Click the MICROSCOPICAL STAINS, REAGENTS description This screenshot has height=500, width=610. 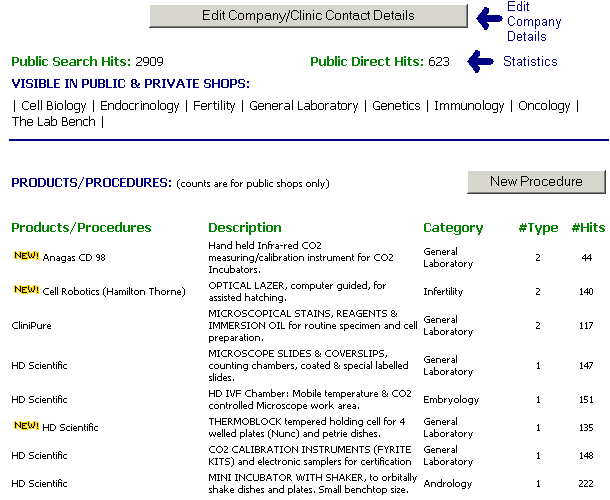click(313, 326)
